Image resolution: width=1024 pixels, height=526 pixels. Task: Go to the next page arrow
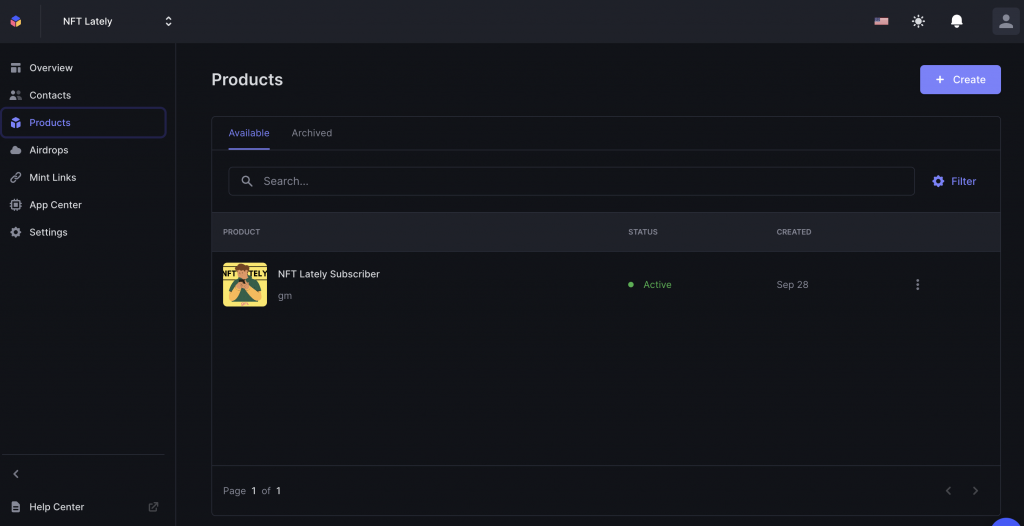pyautogui.click(x=975, y=491)
